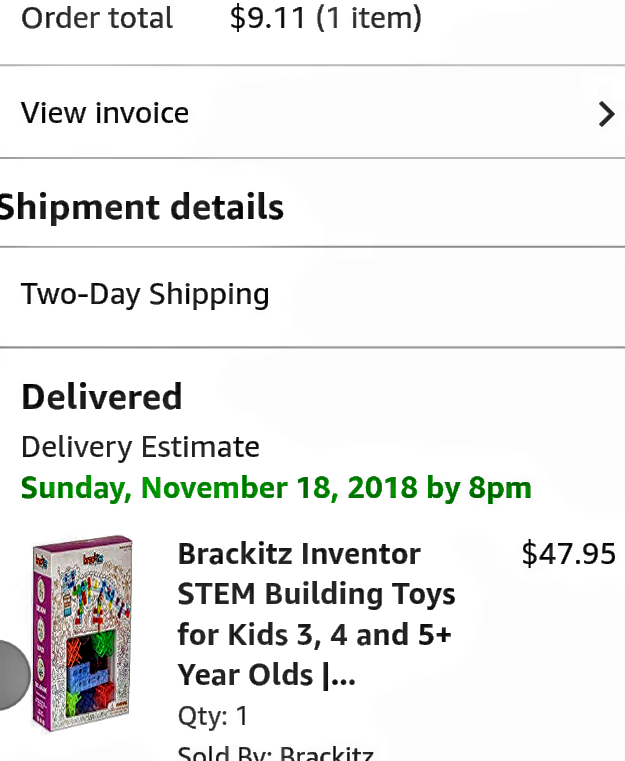Tap the "Year Olds |..." truncated title line

266,675
